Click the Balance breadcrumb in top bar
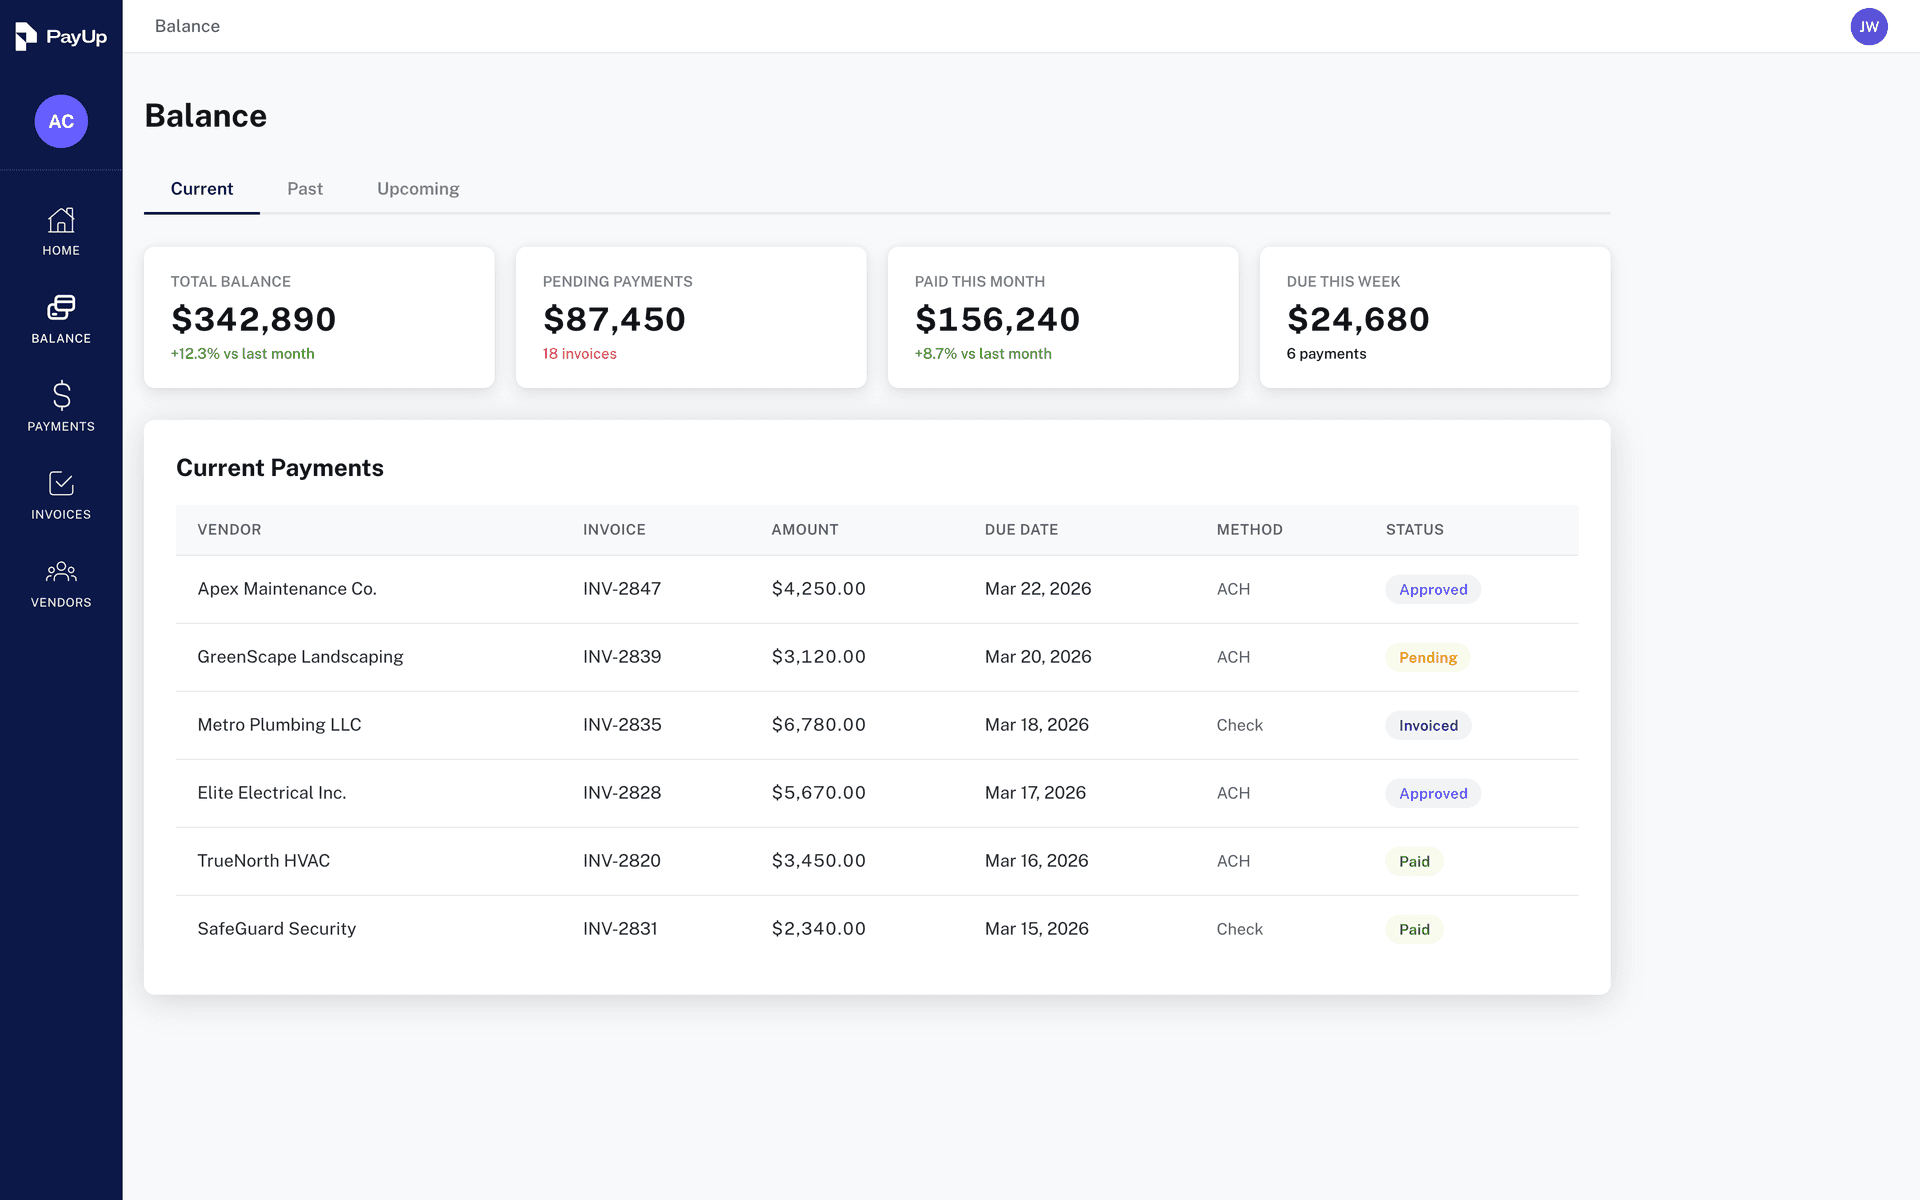 click(x=187, y=26)
